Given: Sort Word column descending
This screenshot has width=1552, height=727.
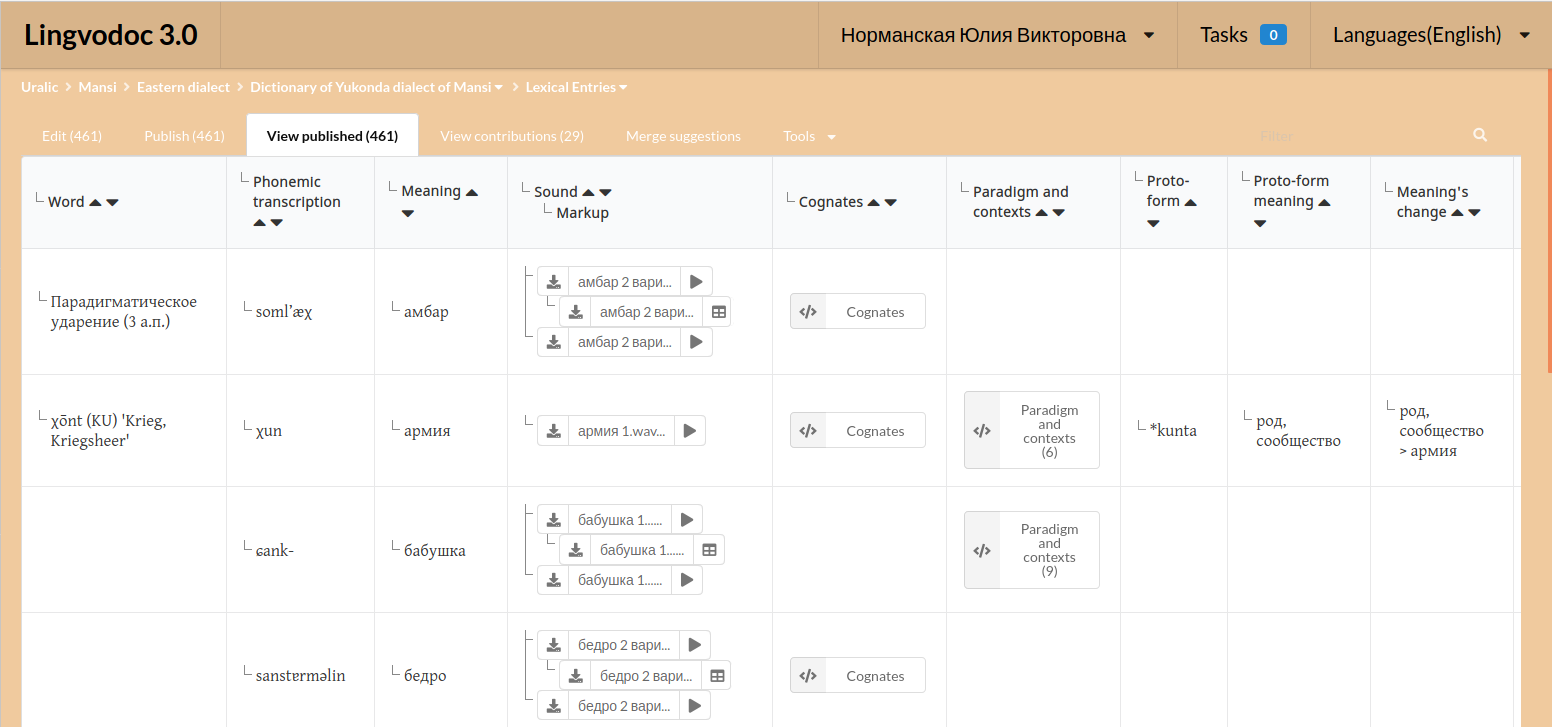Looking at the screenshot, I should 112,202.
